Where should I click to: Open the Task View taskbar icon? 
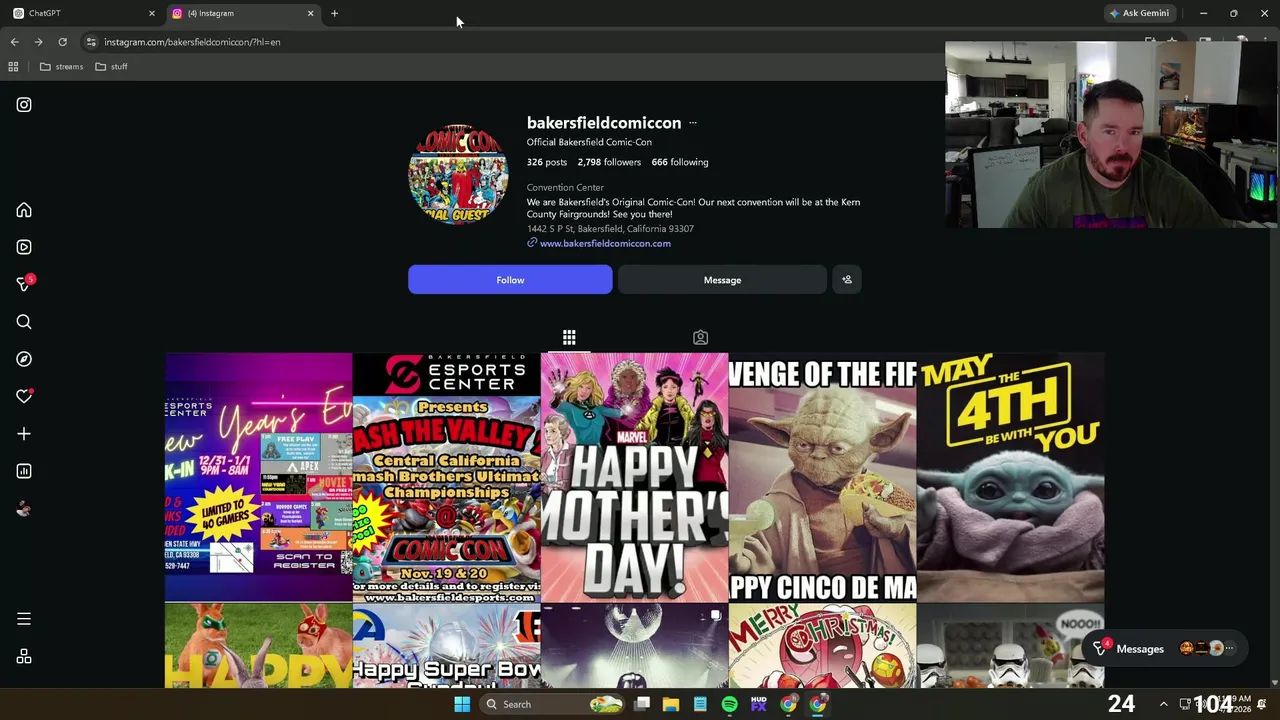[x=642, y=704]
